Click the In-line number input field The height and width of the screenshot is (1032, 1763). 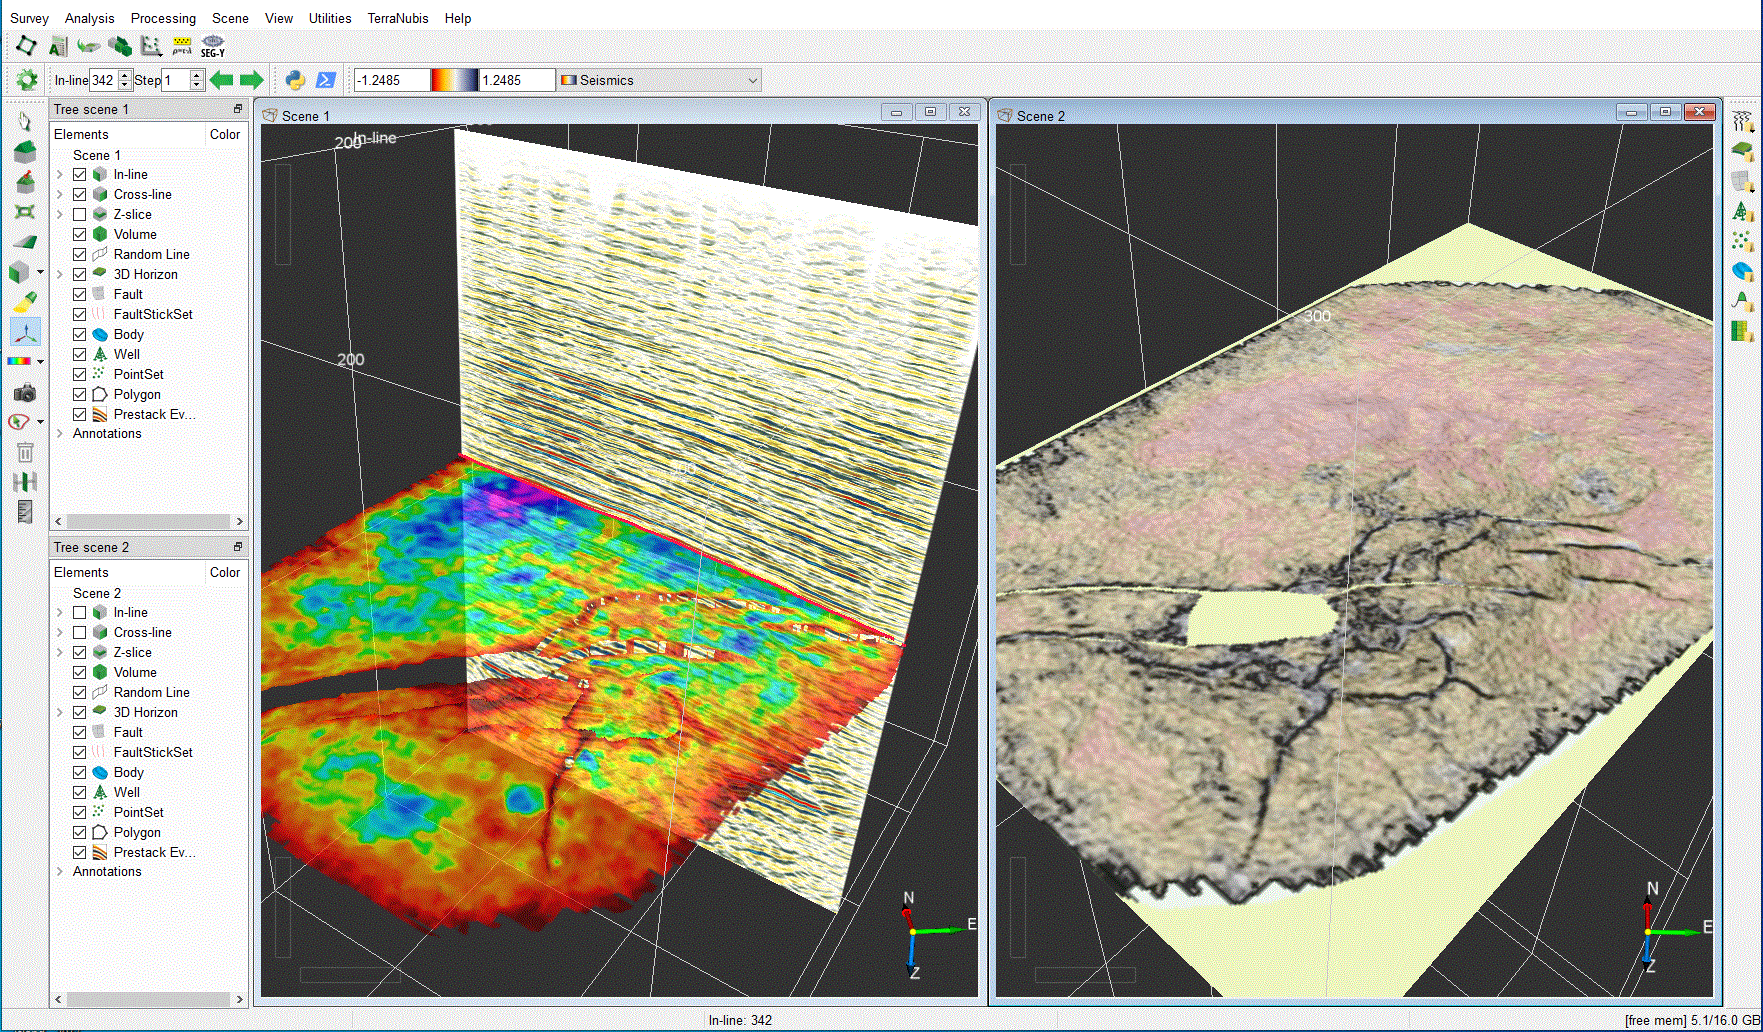coord(103,80)
